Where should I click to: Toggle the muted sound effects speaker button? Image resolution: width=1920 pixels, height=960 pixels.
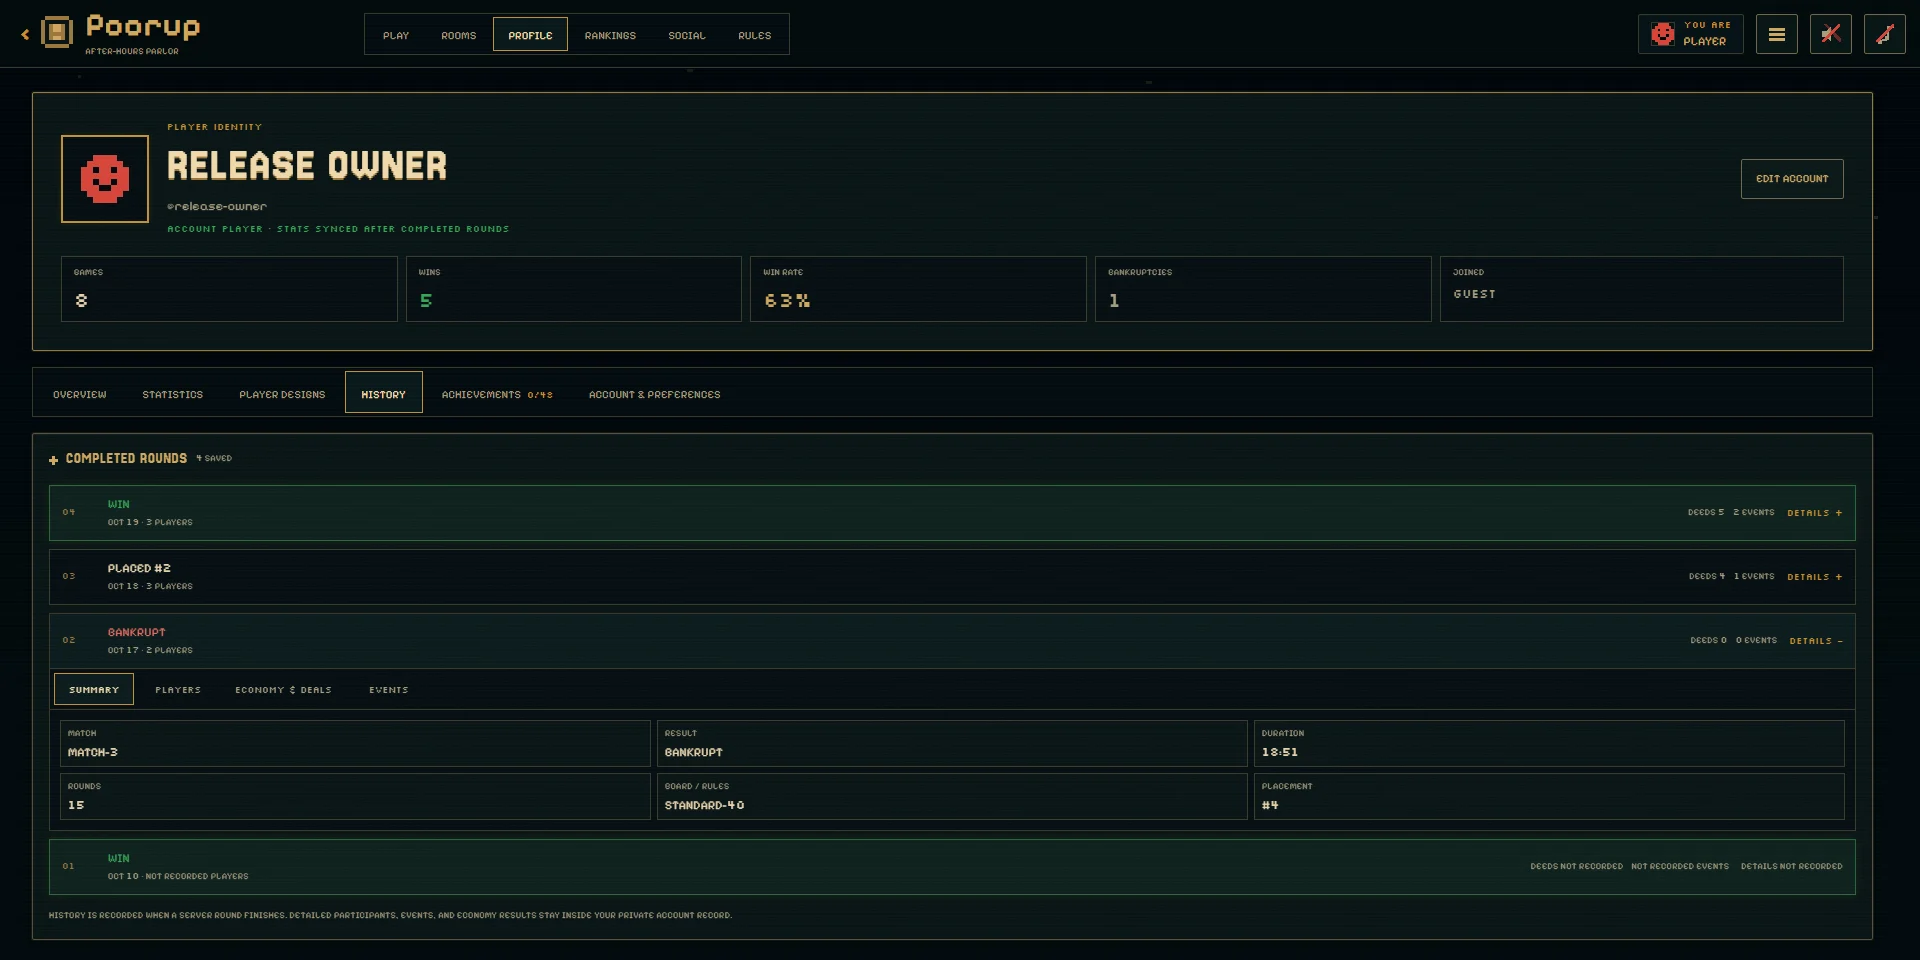pos(1831,34)
